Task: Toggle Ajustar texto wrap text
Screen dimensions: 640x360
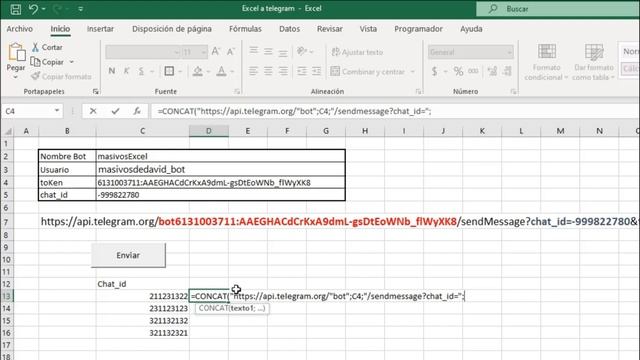Action: click(358, 52)
